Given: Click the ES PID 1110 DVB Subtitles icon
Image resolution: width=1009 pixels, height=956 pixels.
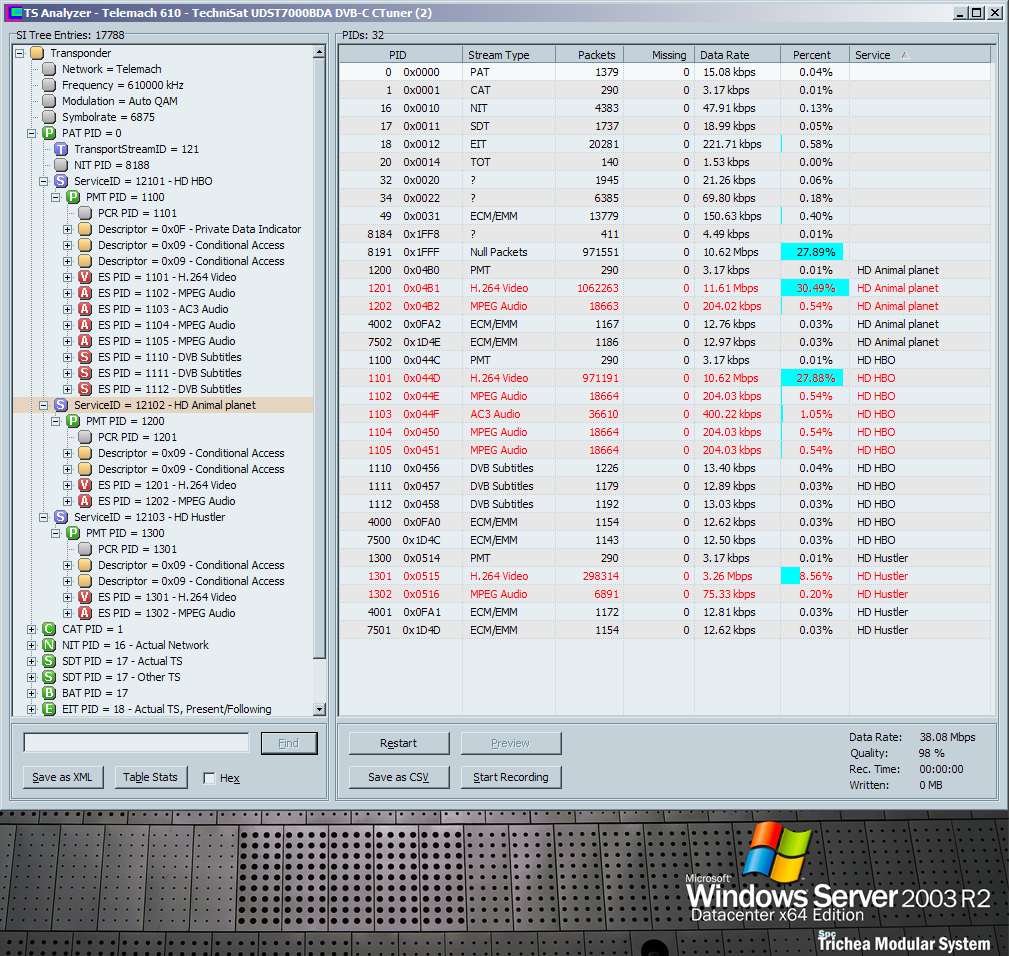Looking at the screenshot, I should click(85, 357).
